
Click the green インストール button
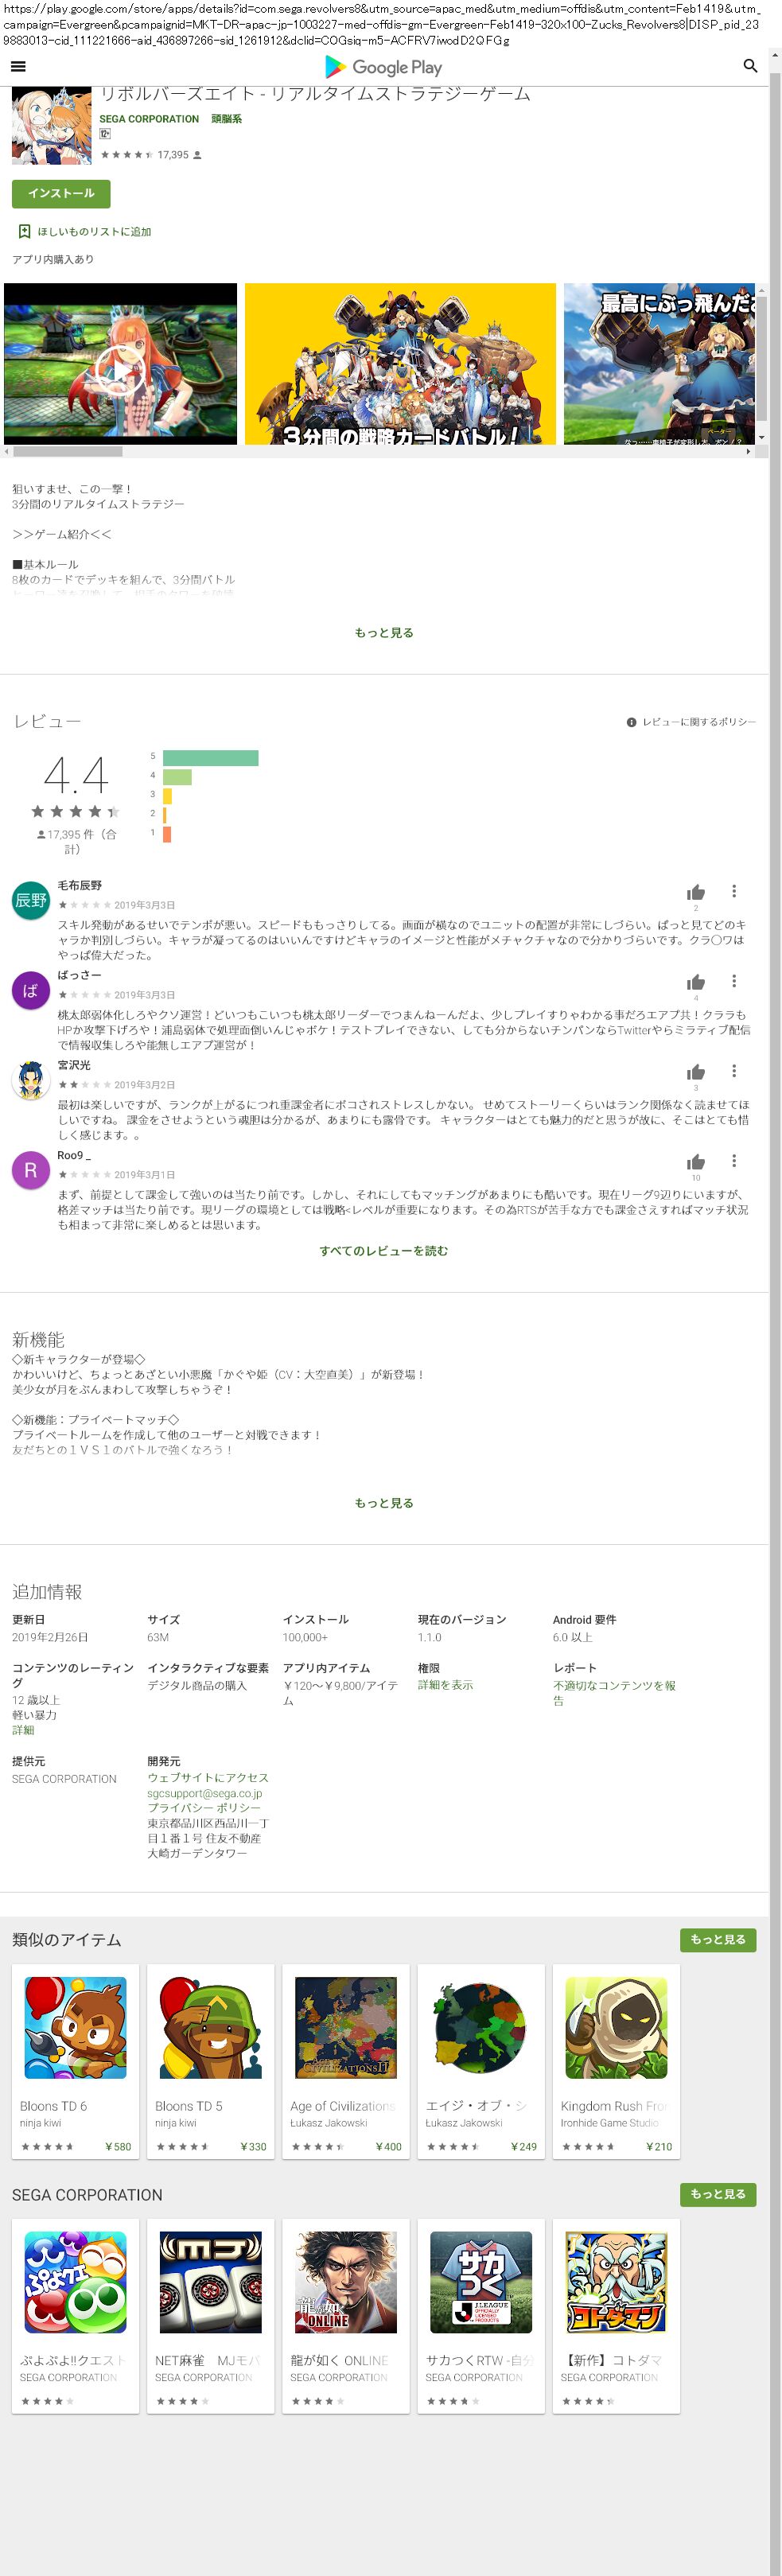click(61, 193)
